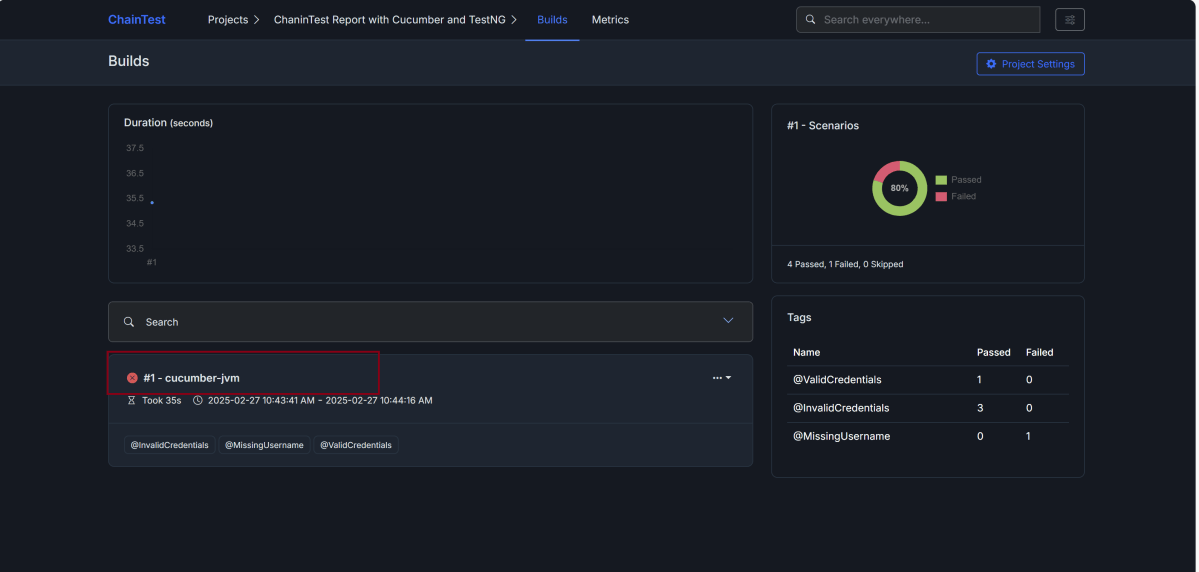
Task: Click the magnifier icon in builds search box
Action: pos(129,322)
